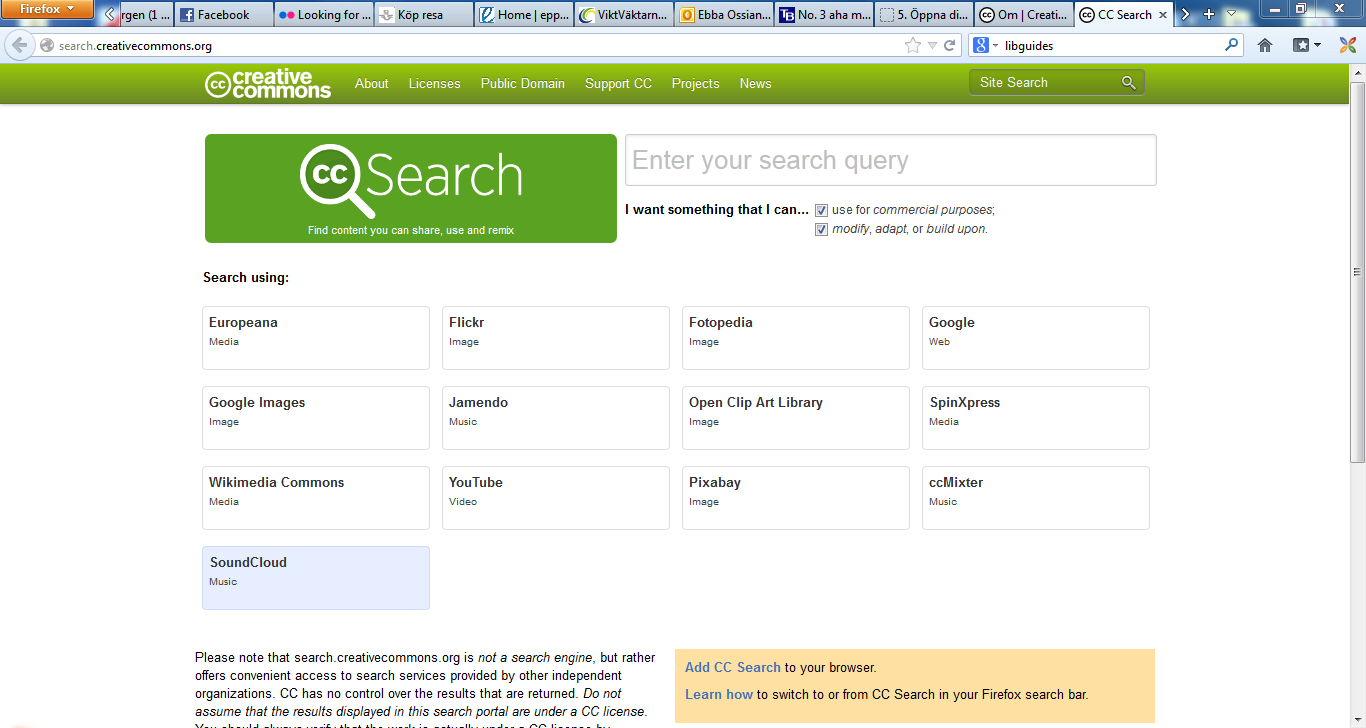
Task: Click the site identity globe icon
Action: [x=47, y=46]
